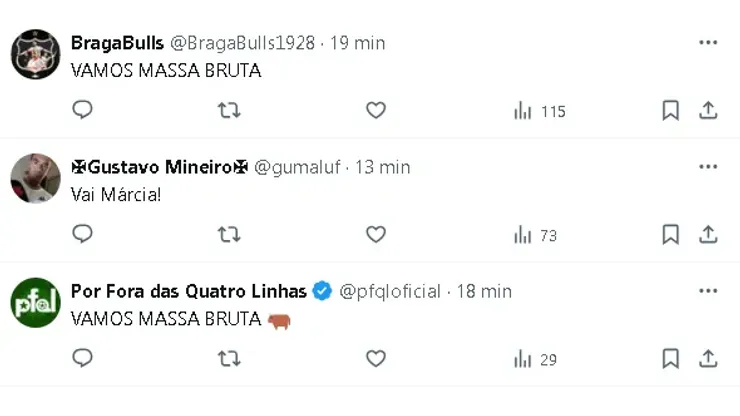Bookmark the BragaBulls tweet
This screenshot has height=416, width=740.
click(x=670, y=110)
